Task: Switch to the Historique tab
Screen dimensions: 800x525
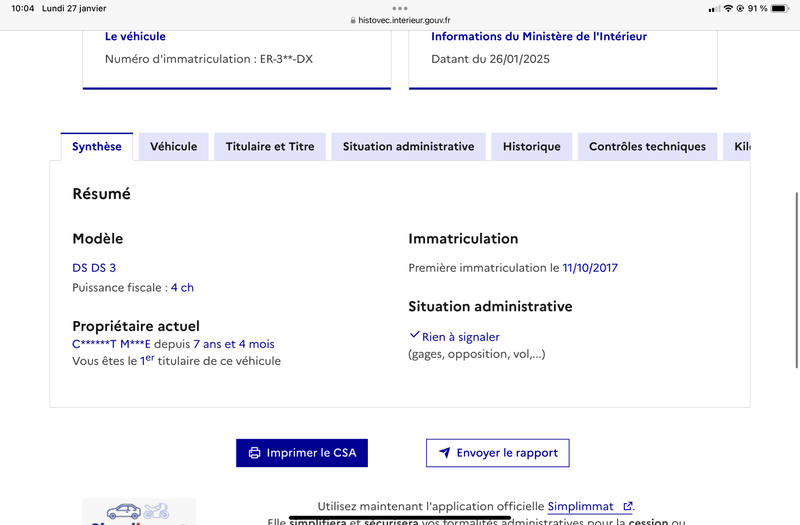Action: (x=532, y=146)
